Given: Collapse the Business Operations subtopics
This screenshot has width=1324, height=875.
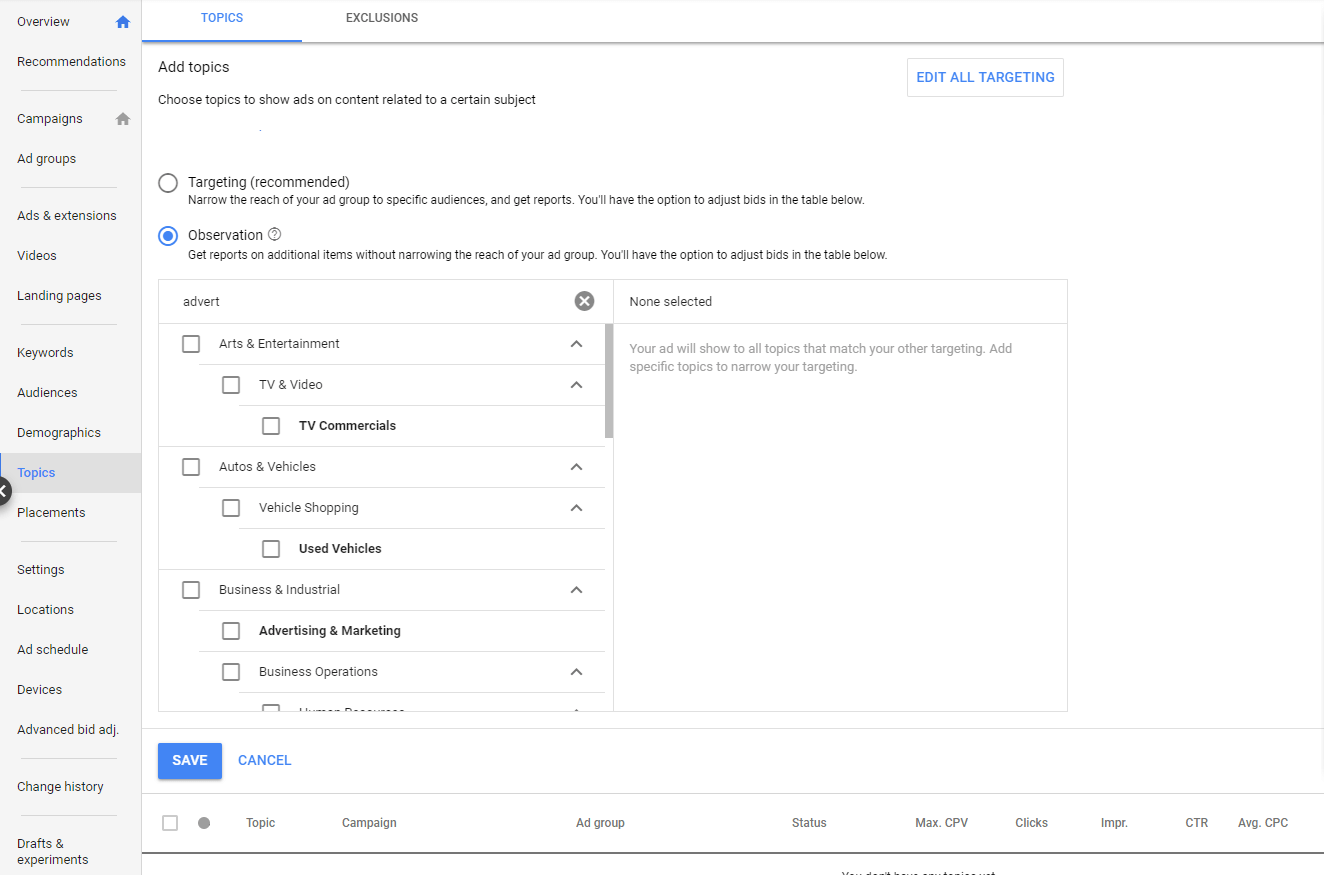Looking at the screenshot, I should click(576, 671).
